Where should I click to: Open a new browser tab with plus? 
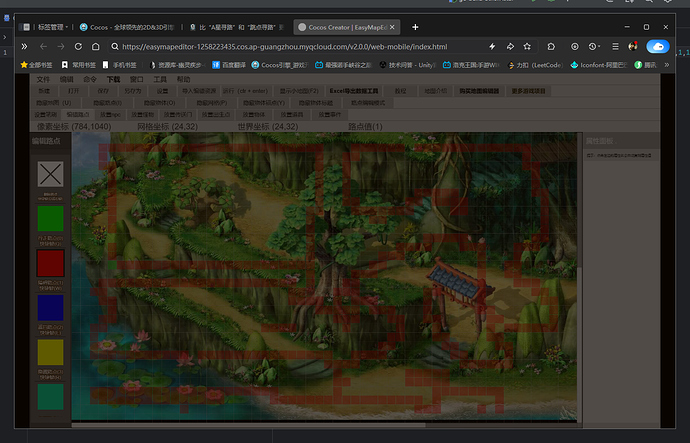(x=415, y=27)
